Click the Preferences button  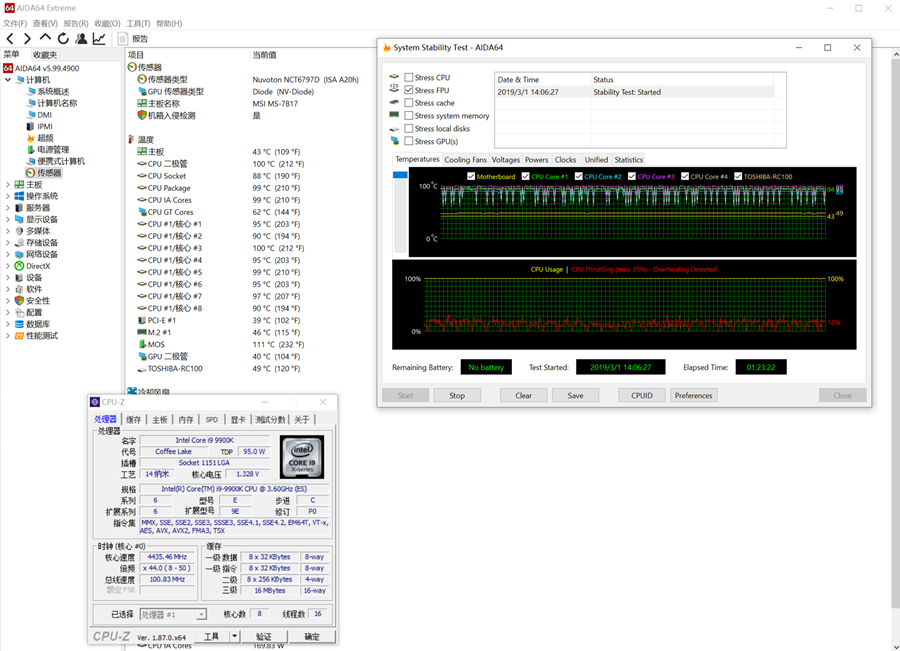point(693,395)
